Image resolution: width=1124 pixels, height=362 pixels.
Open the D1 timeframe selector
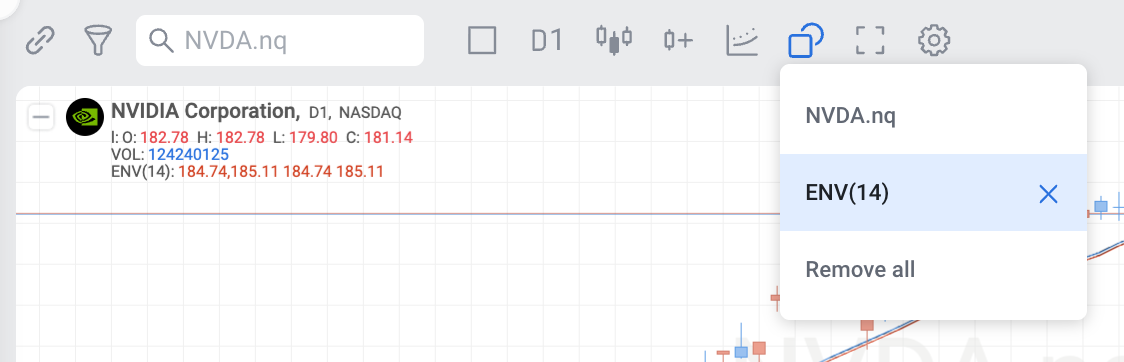pyautogui.click(x=547, y=41)
